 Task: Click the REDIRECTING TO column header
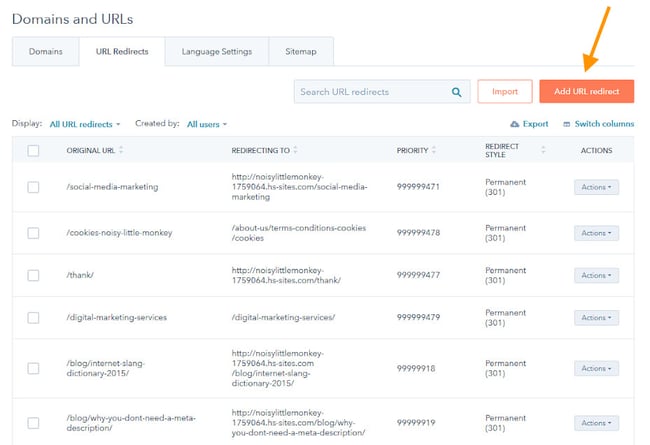tap(260, 151)
